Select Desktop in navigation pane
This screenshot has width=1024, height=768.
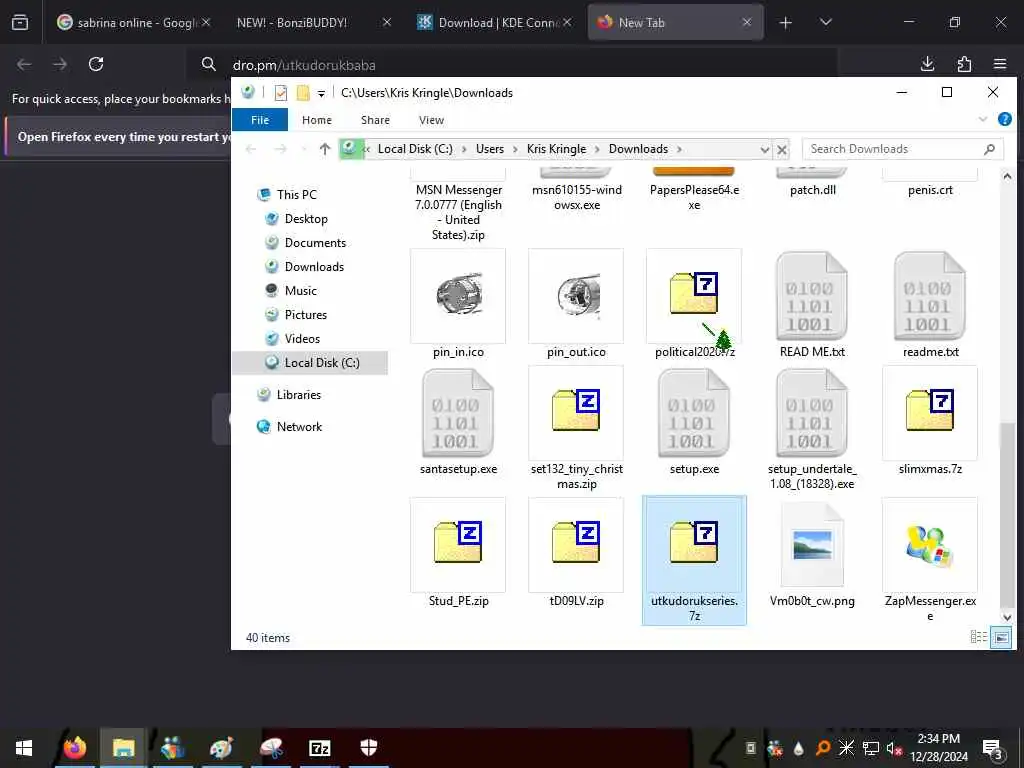[306, 219]
